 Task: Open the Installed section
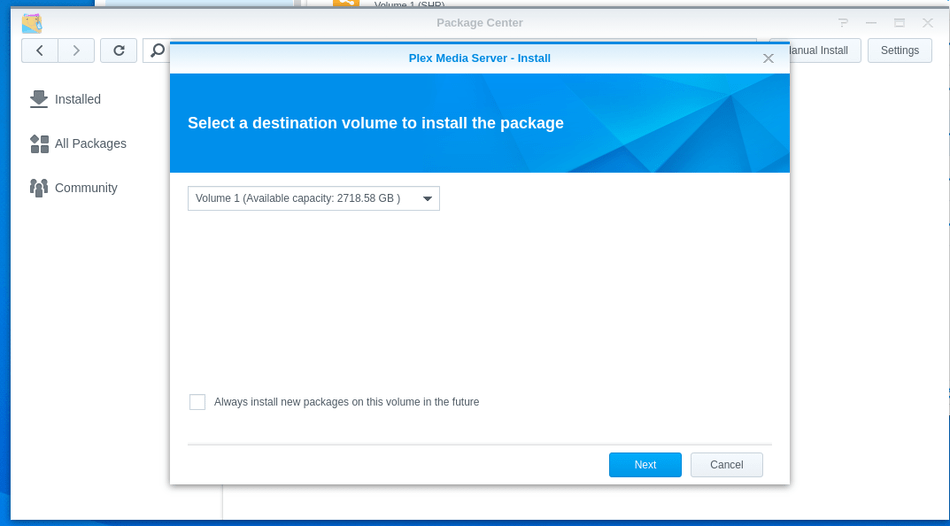[x=78, y=99]
